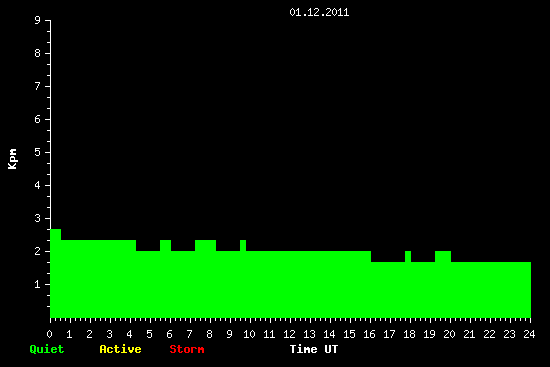Click the Time UT axis label

point(314,349)
